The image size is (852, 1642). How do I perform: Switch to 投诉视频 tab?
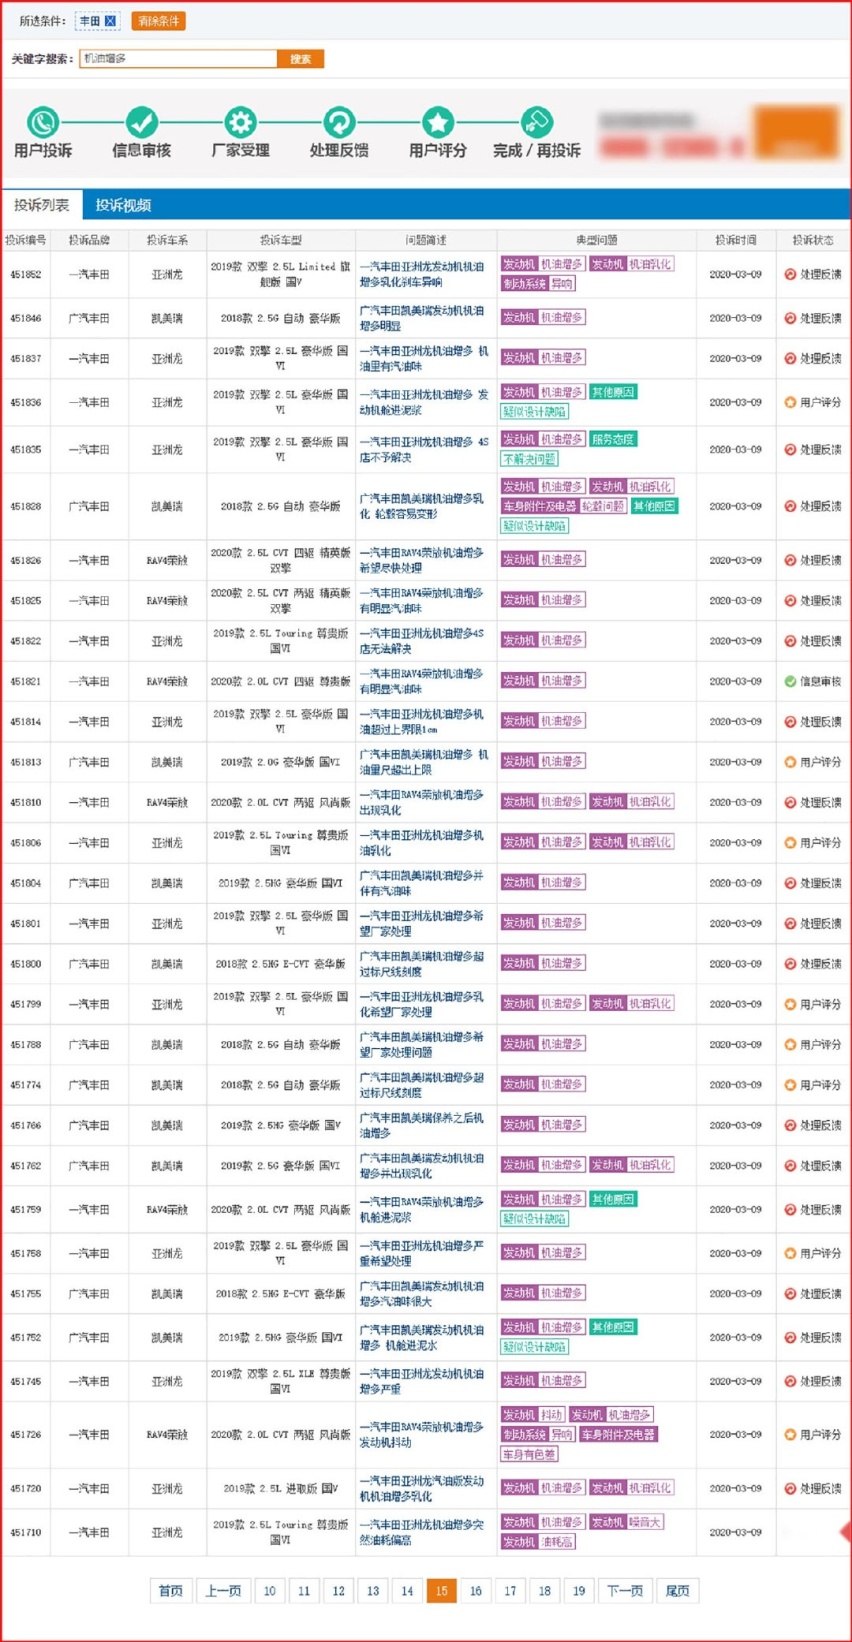click(123, 205)
